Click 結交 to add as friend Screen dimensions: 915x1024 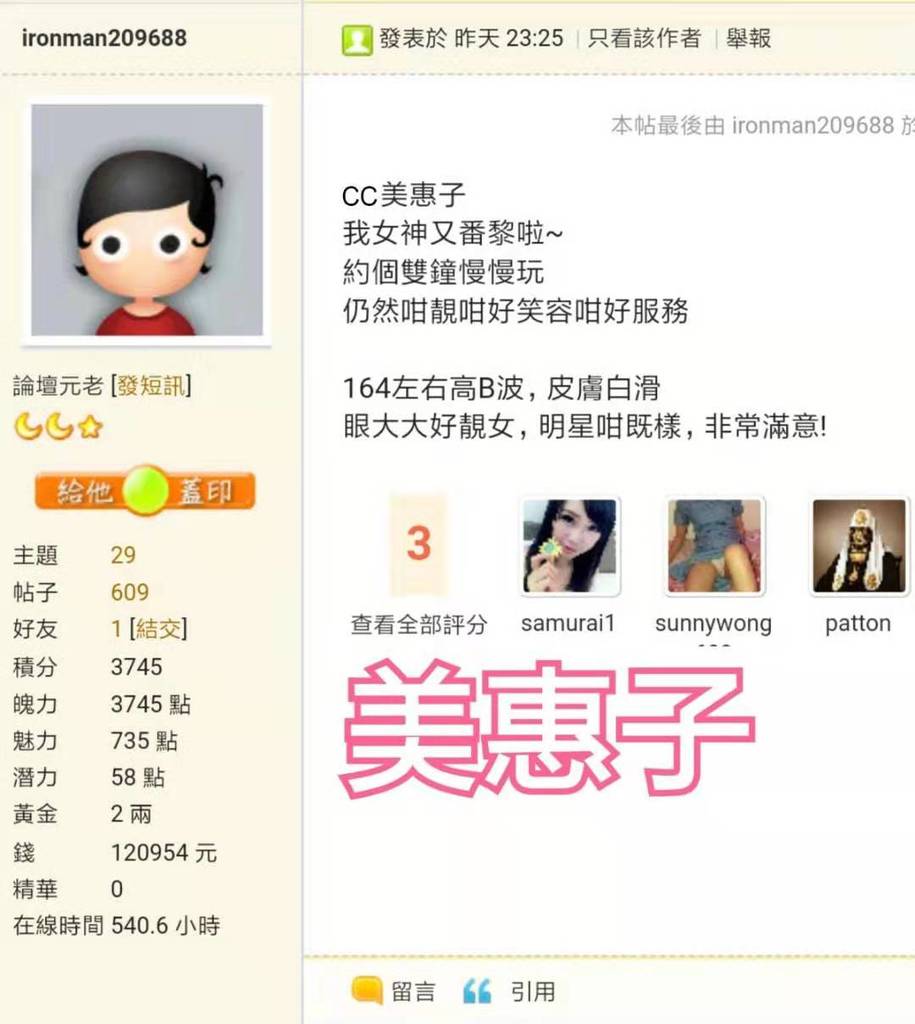point(159,629)
